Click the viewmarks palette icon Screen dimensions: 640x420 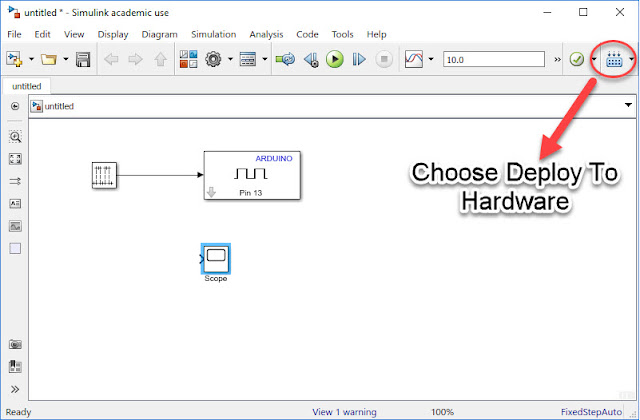[x=15, y=367]
